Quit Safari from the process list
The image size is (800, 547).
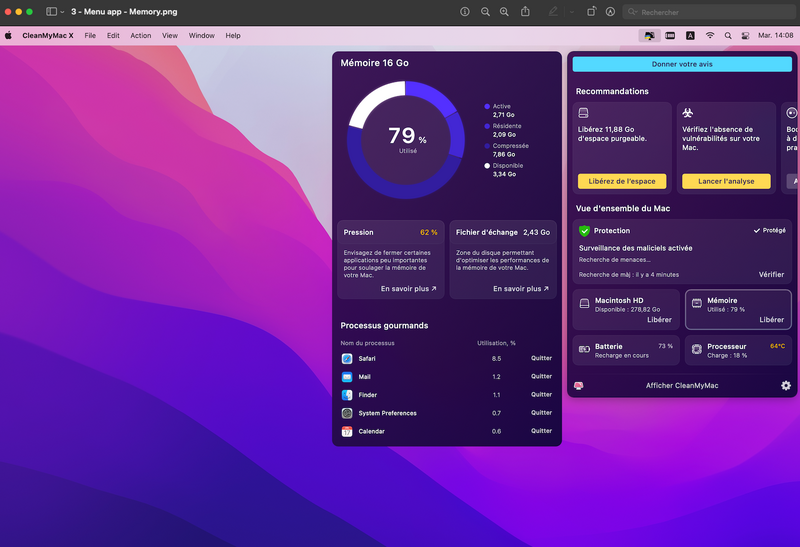541,358
